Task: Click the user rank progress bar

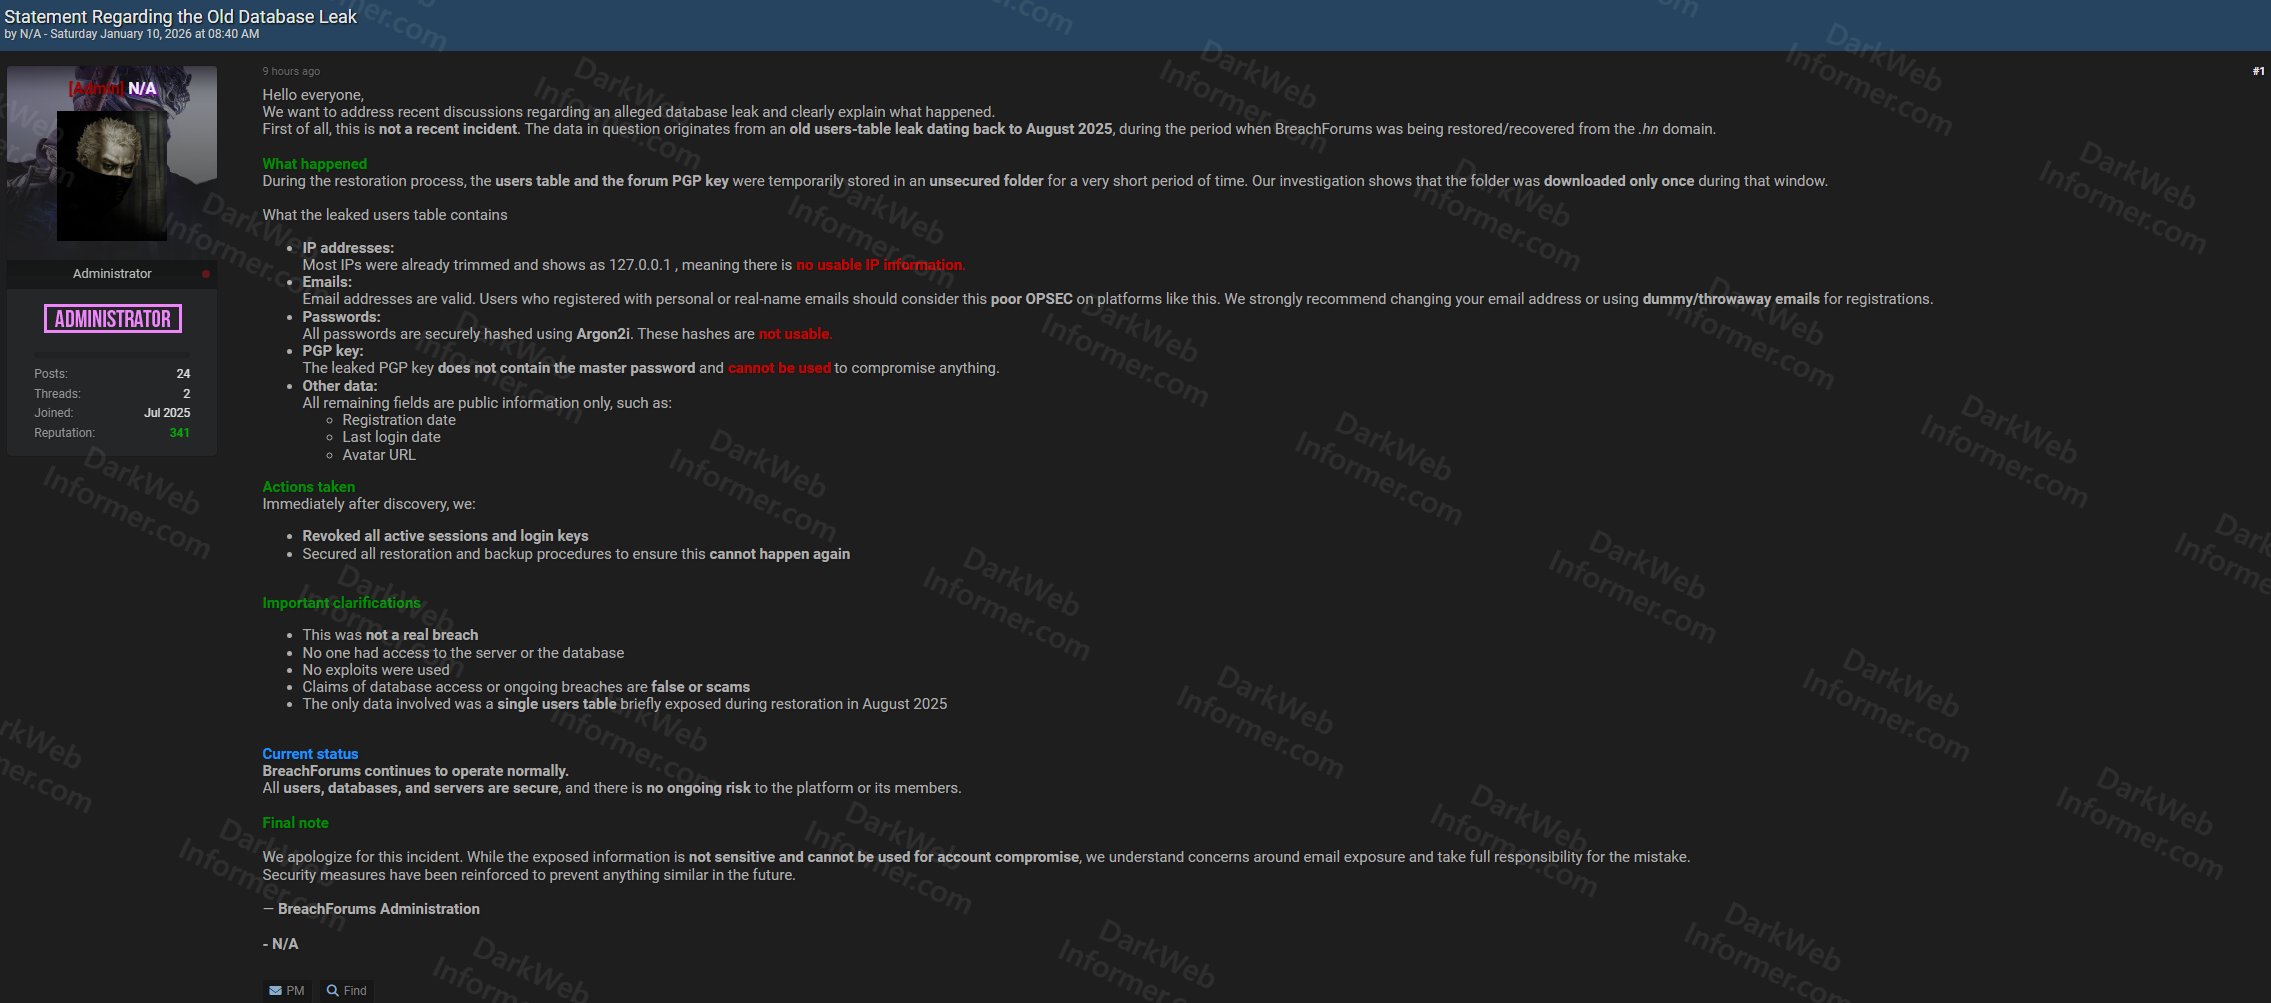Action: (112, 354)
